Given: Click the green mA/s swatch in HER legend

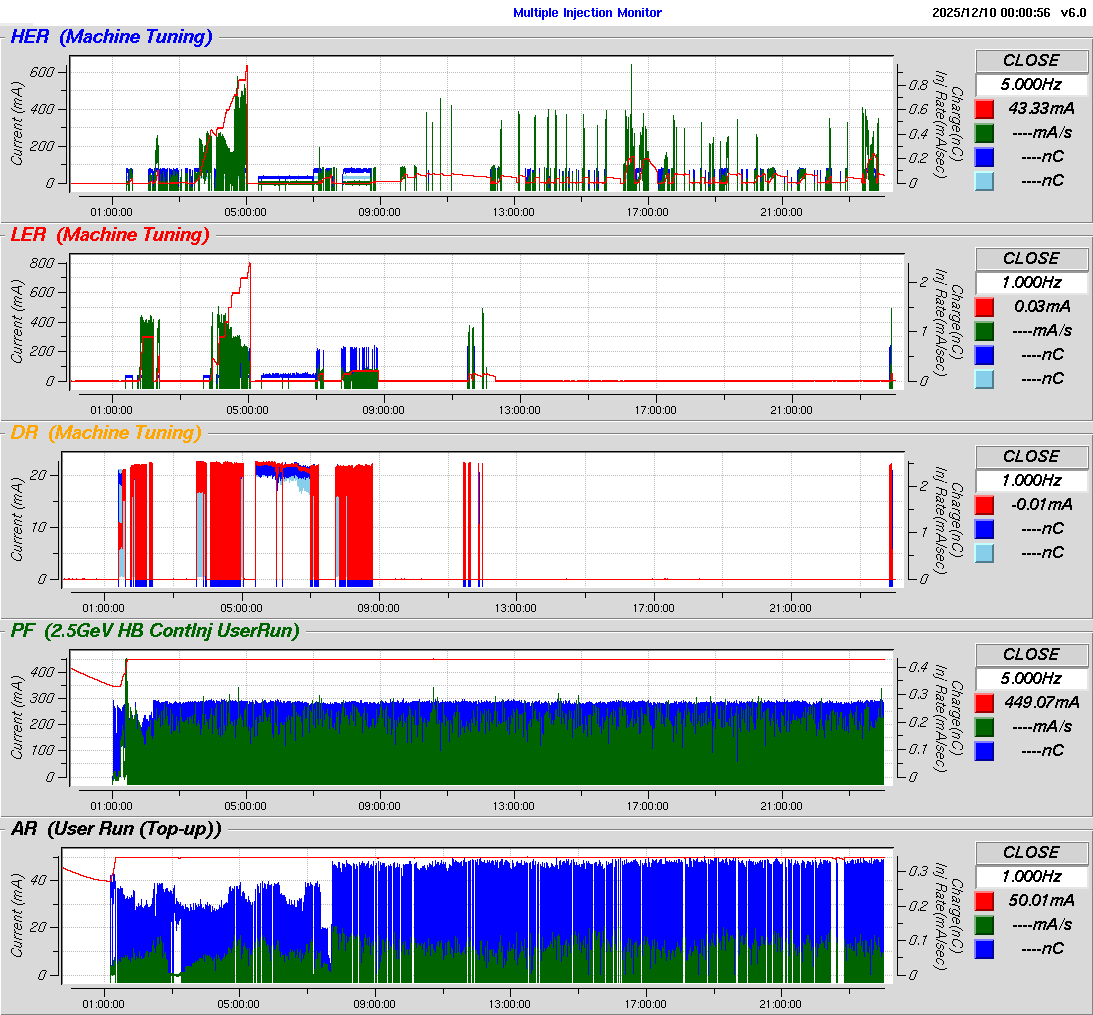Looking at the screenshot, I should pyautogui.click(x=985, y=133).
